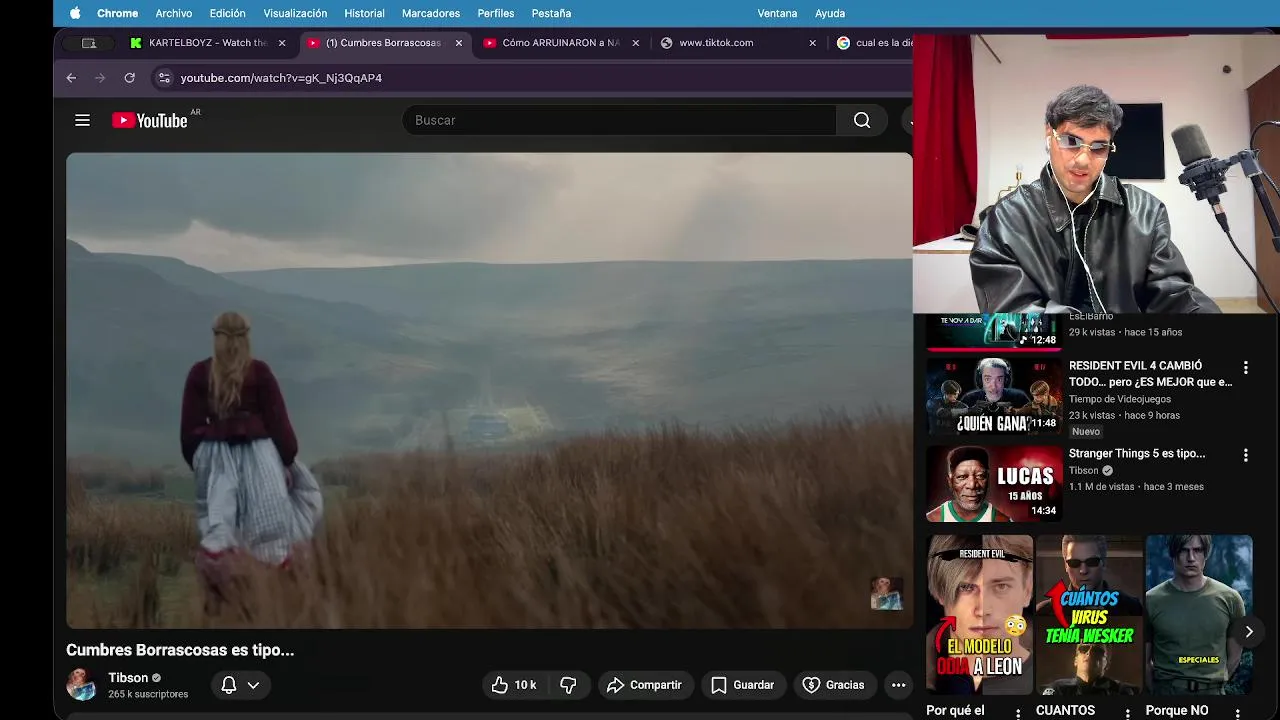Open the EL MODELO ODIA A LEON short

pos(979,615)
